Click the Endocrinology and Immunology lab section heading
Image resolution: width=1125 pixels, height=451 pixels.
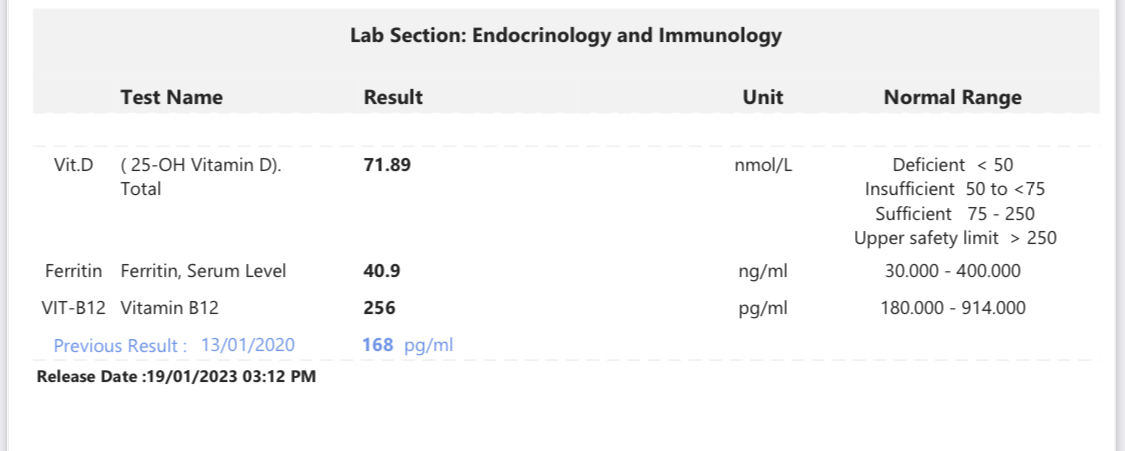pyautogui.click(x=565, y=36)
